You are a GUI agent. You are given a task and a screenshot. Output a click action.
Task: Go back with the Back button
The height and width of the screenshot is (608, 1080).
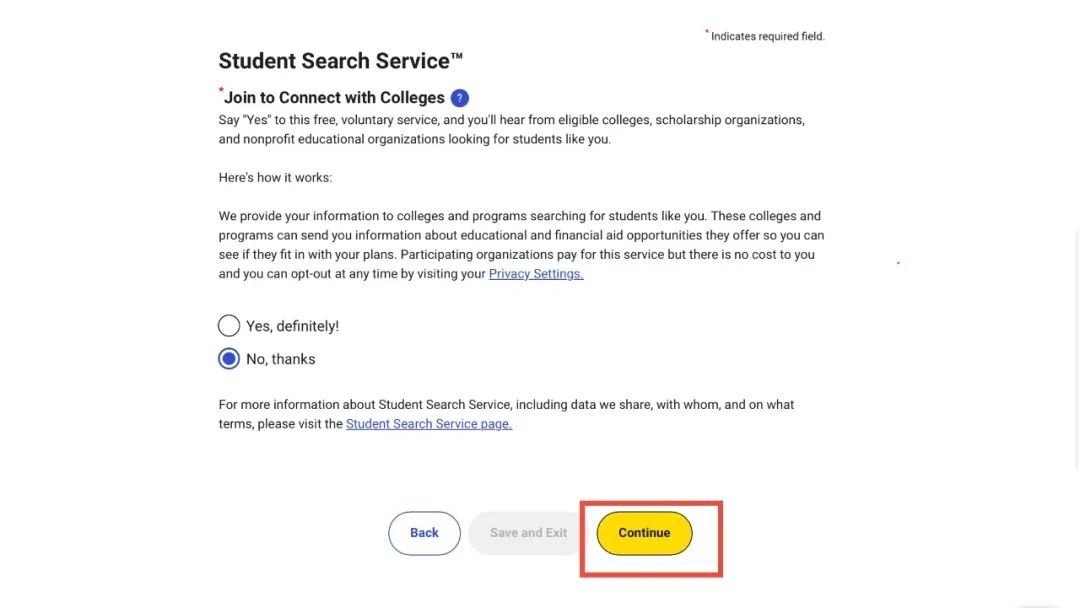[x=424, y=533]
